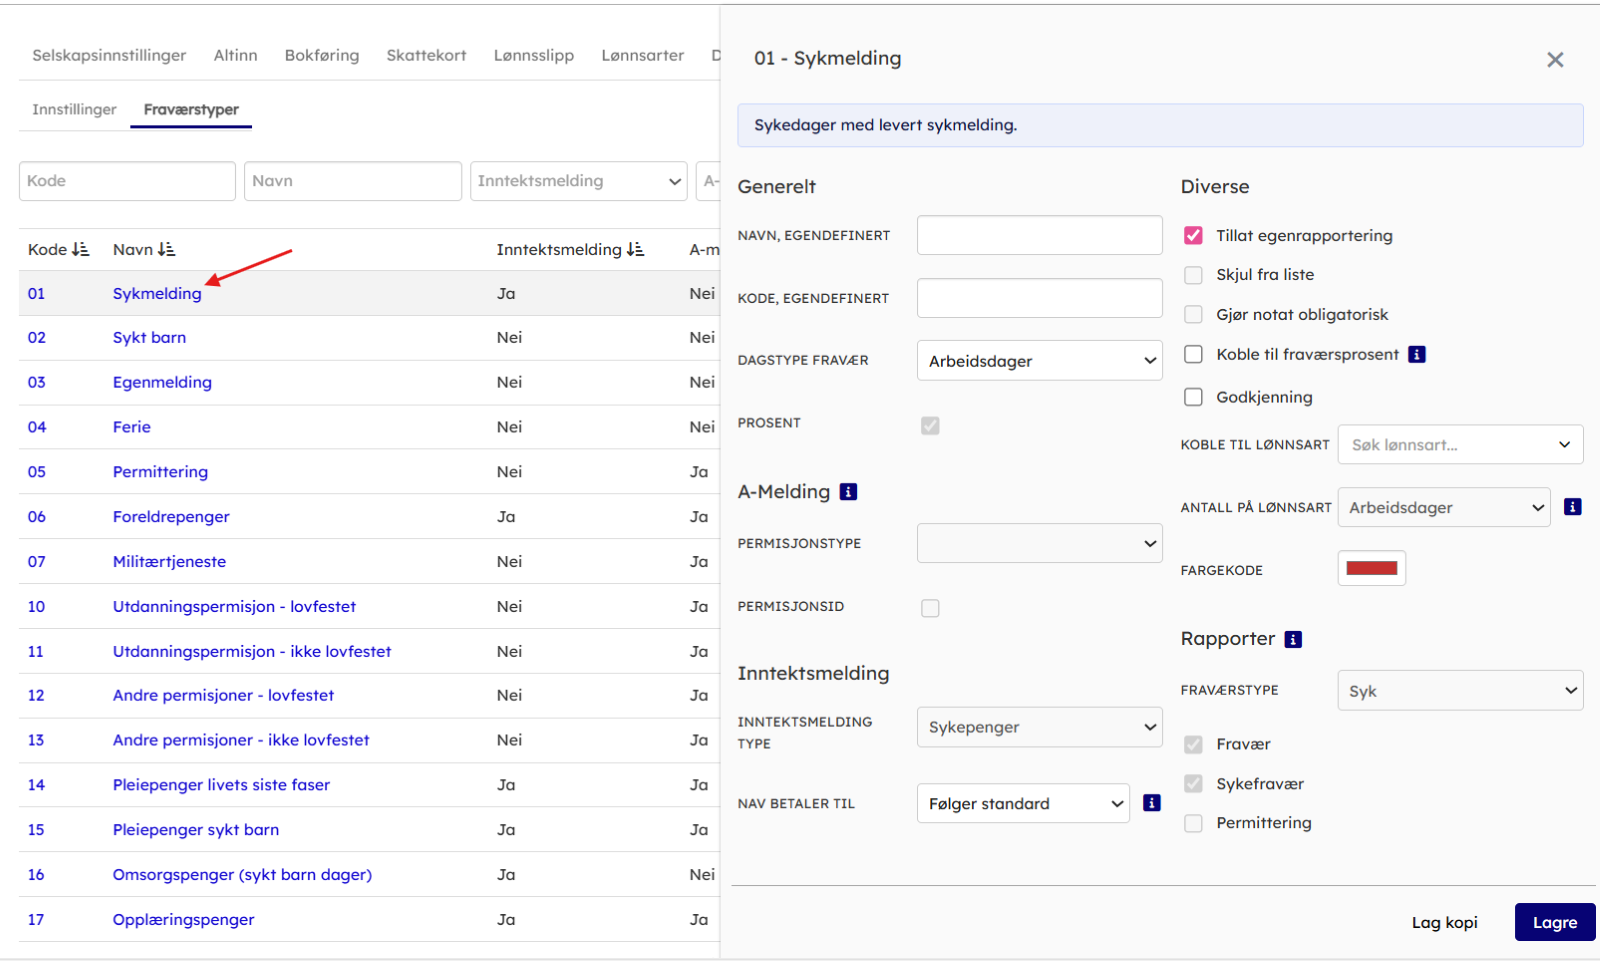The image size is (1600, 961).
Task: Sort by Inntektsmelding column icon
Action: pos(635,250)
